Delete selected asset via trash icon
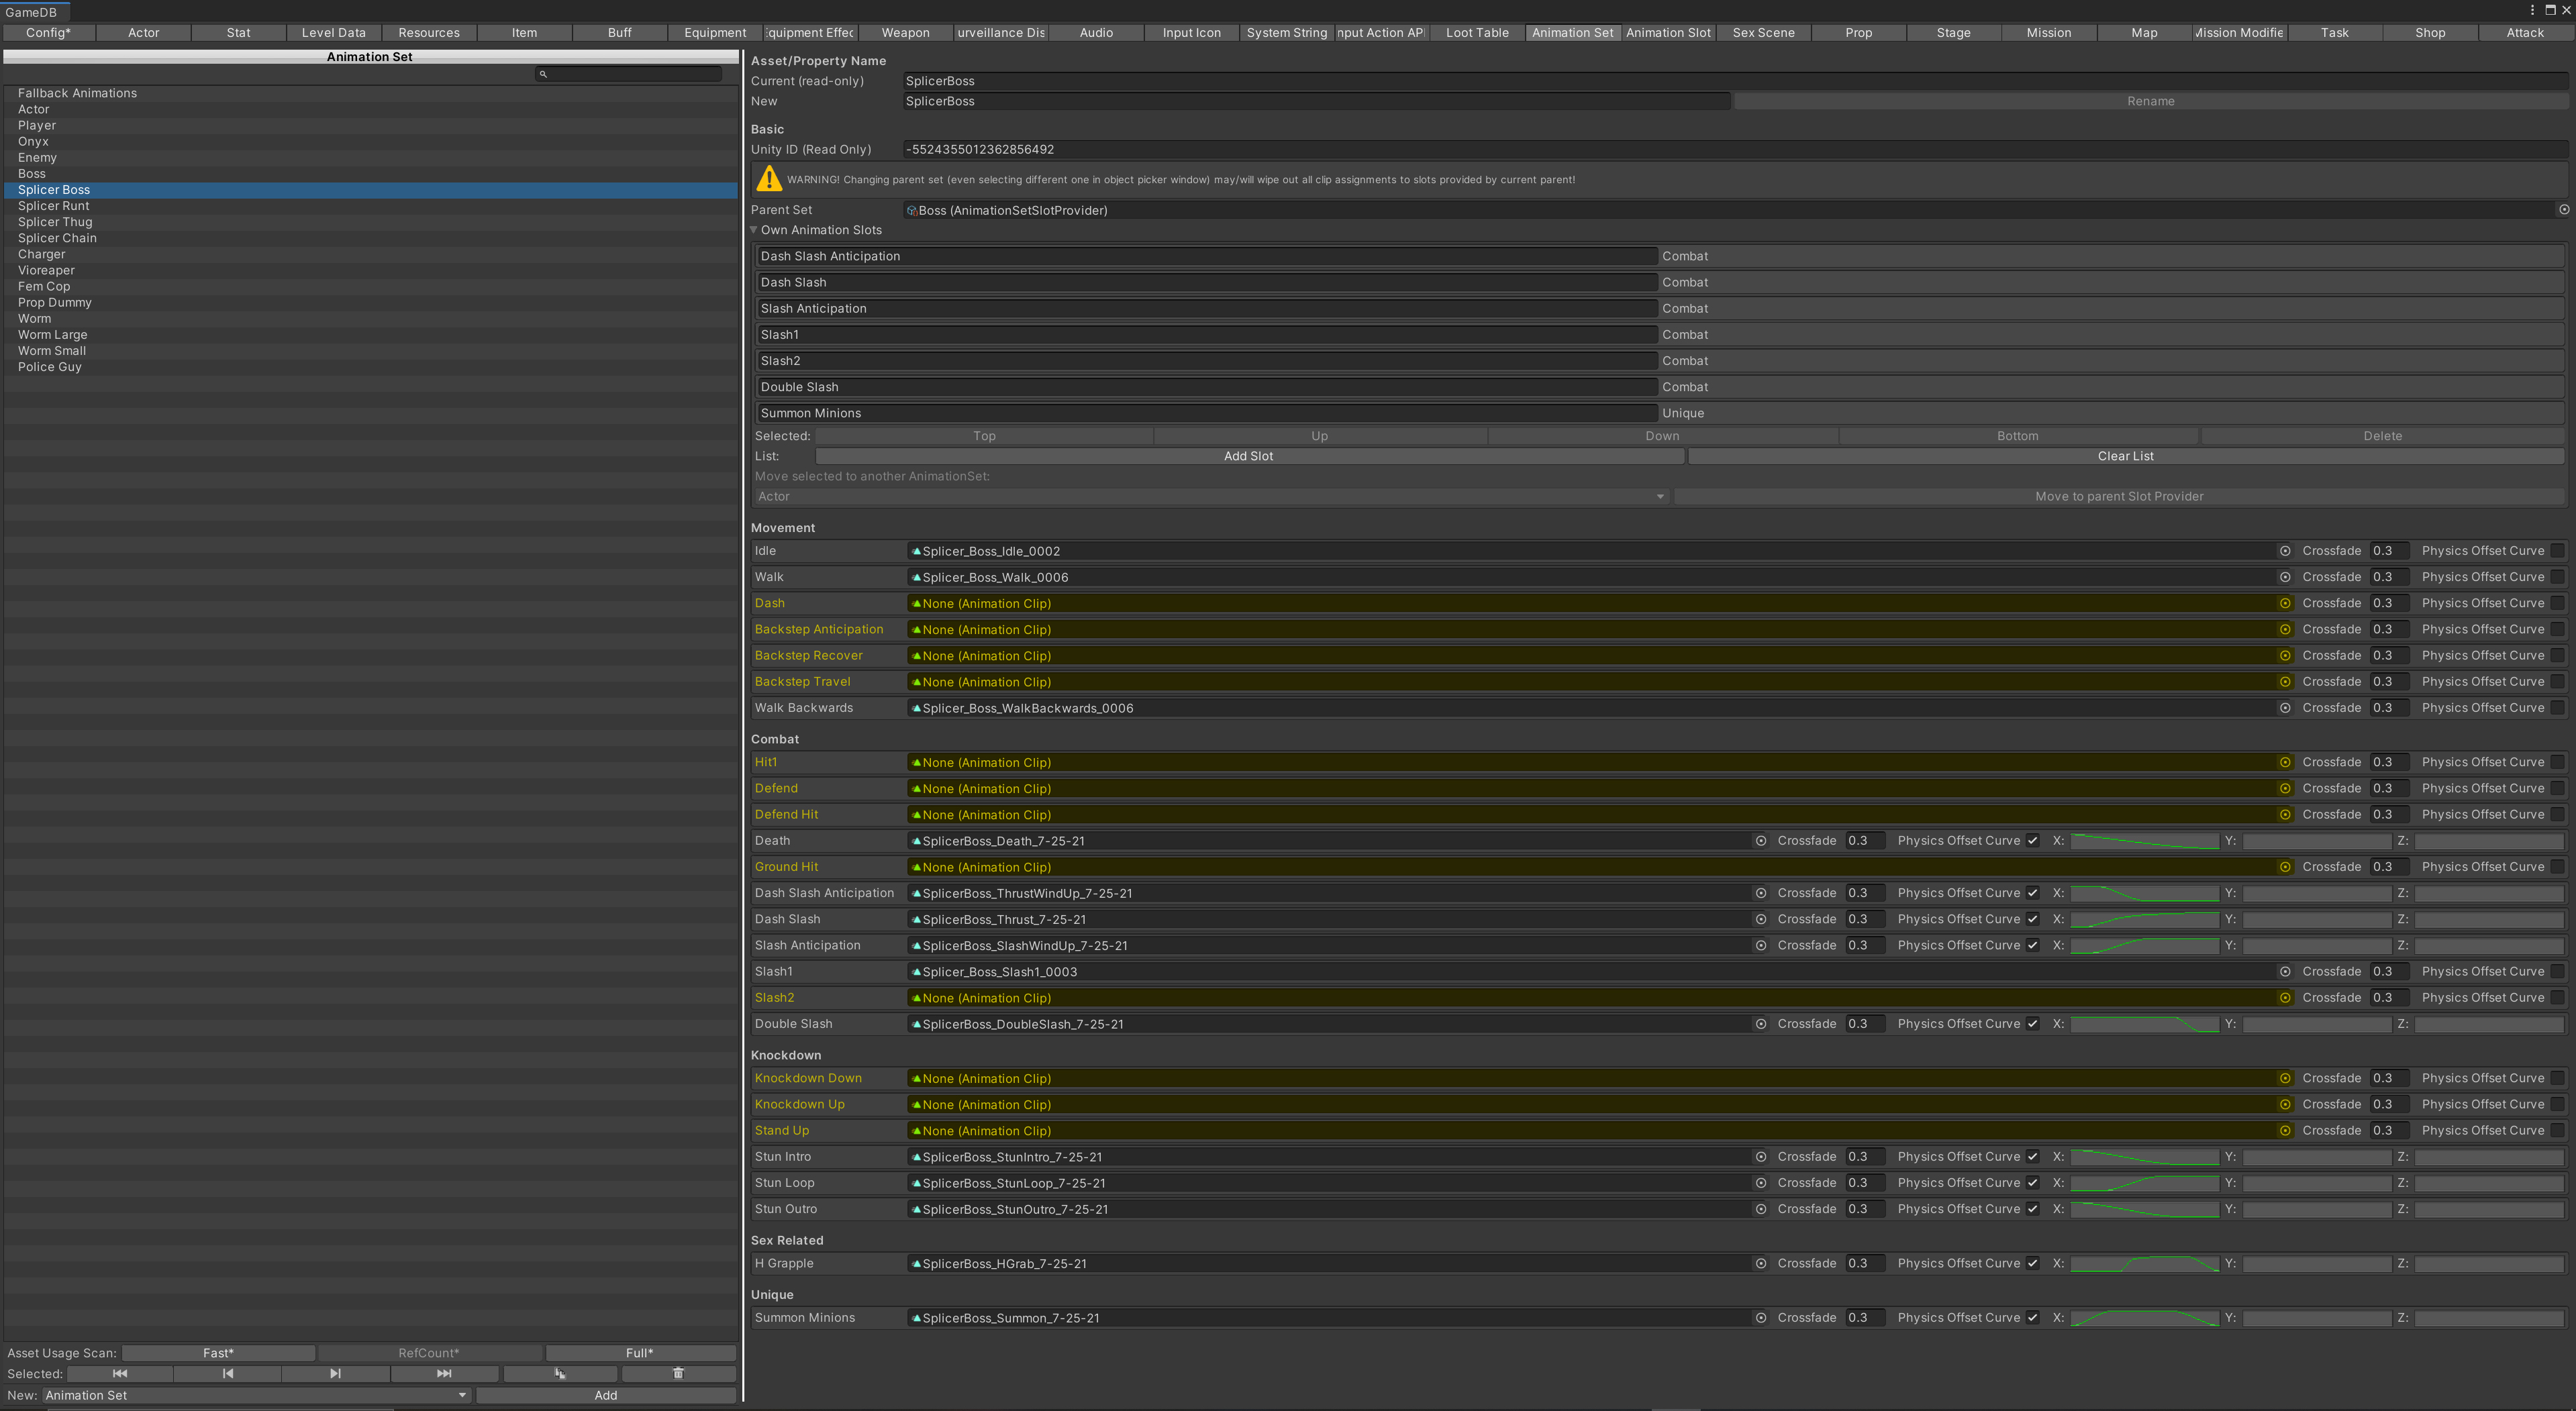The height and width of the screenshot is (1411, 2576). [x=678, y=1374]
